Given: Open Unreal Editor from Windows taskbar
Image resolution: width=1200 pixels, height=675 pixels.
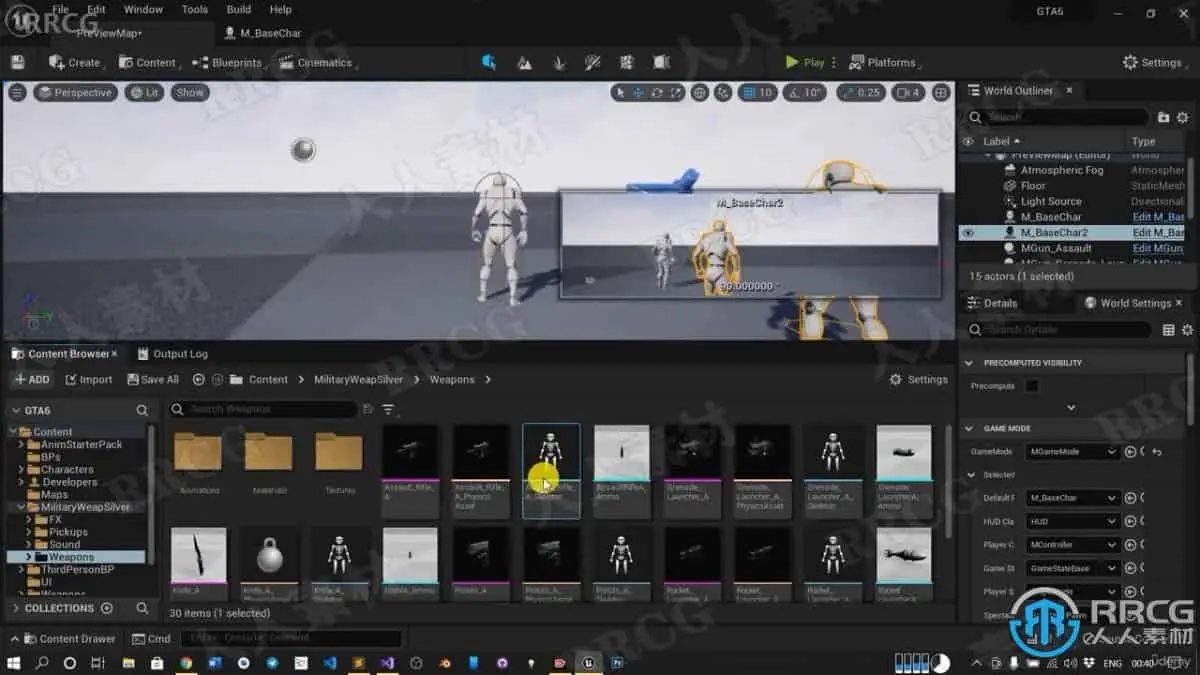Looking at the screenshot, I should click(x=589, y=663).
